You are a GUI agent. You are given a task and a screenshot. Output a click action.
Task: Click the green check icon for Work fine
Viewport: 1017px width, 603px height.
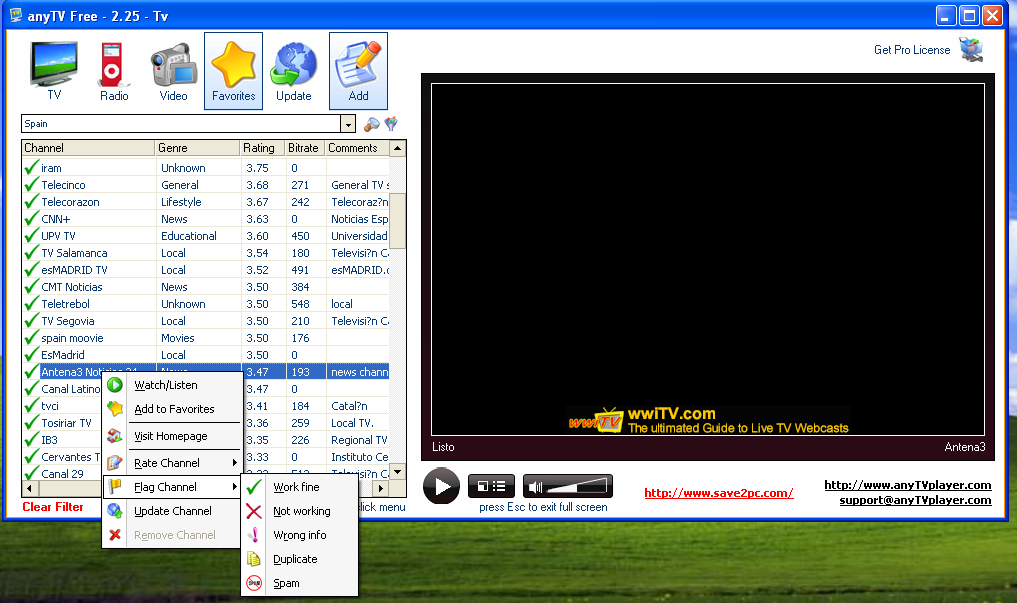point(254,487)
